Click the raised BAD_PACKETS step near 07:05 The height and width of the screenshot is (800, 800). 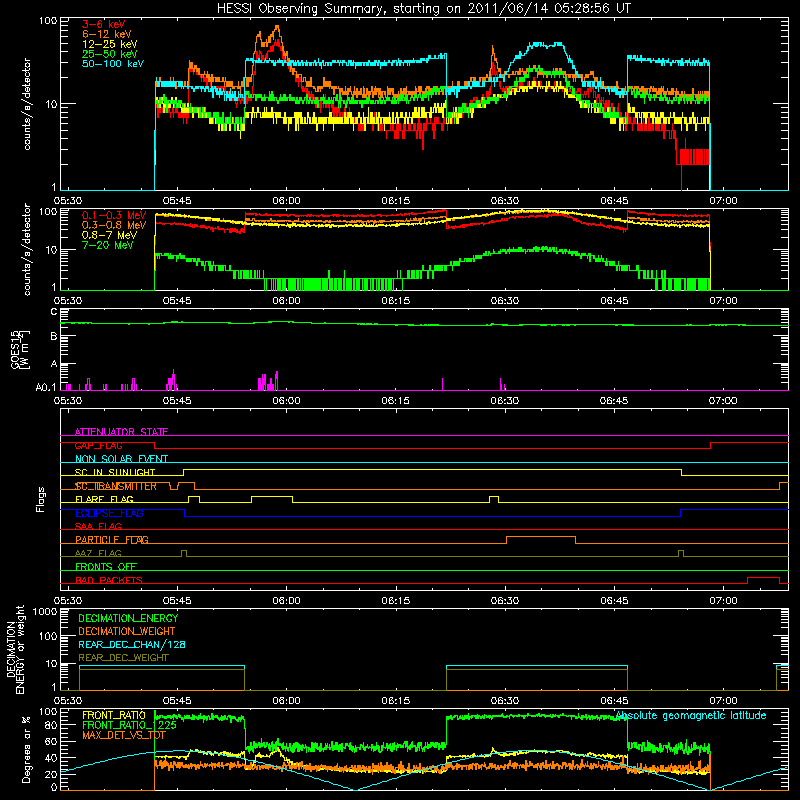click(763, 578)
